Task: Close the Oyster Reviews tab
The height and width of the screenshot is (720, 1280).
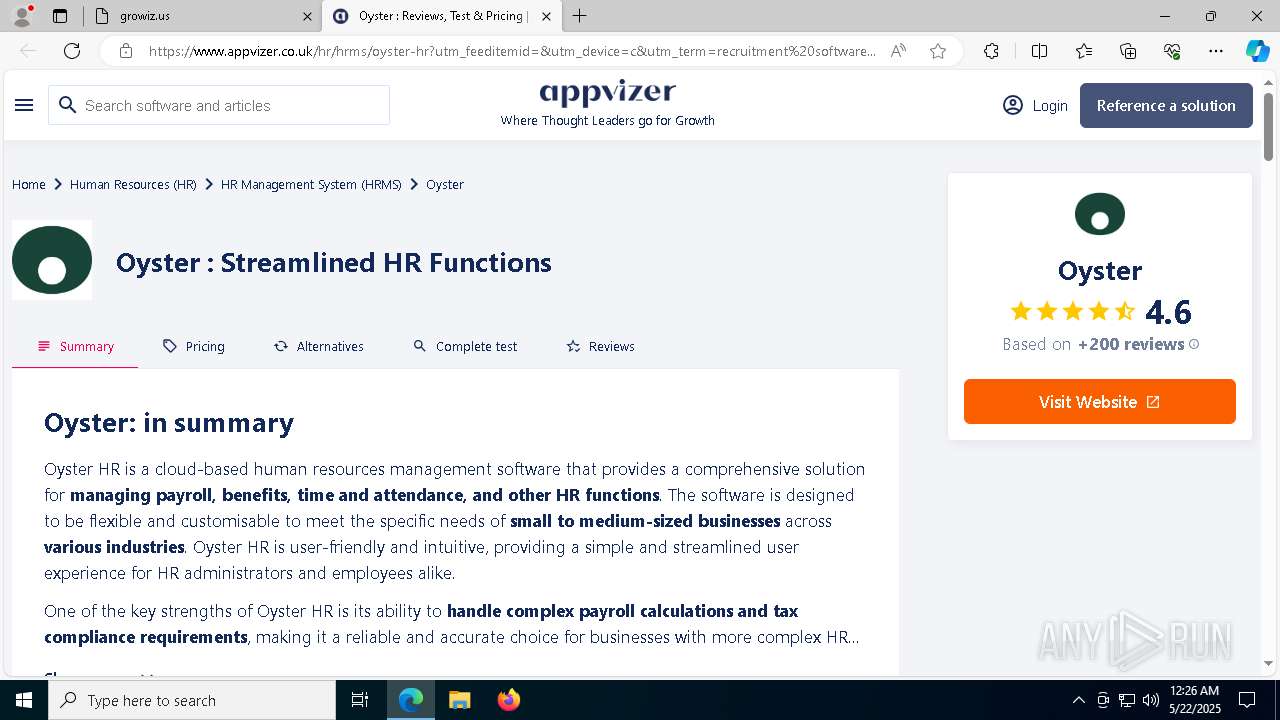Action: coord(546,16)
